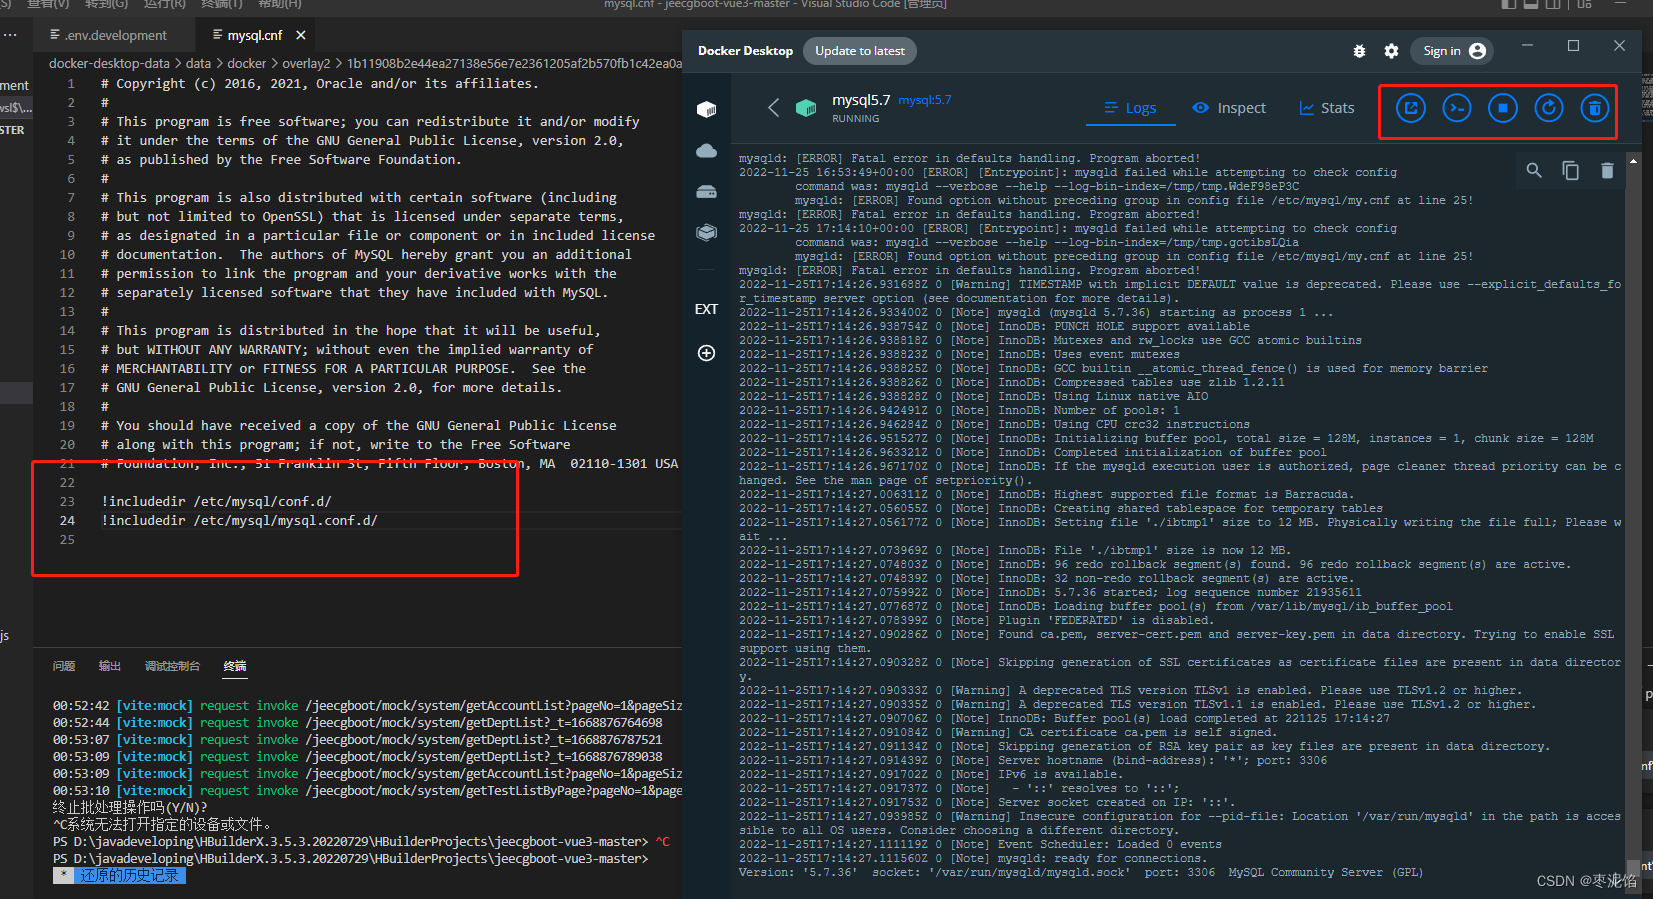Click the mysql5.7 container name
The height and width of the screenshot is (899, 1653).
[861, 100]
